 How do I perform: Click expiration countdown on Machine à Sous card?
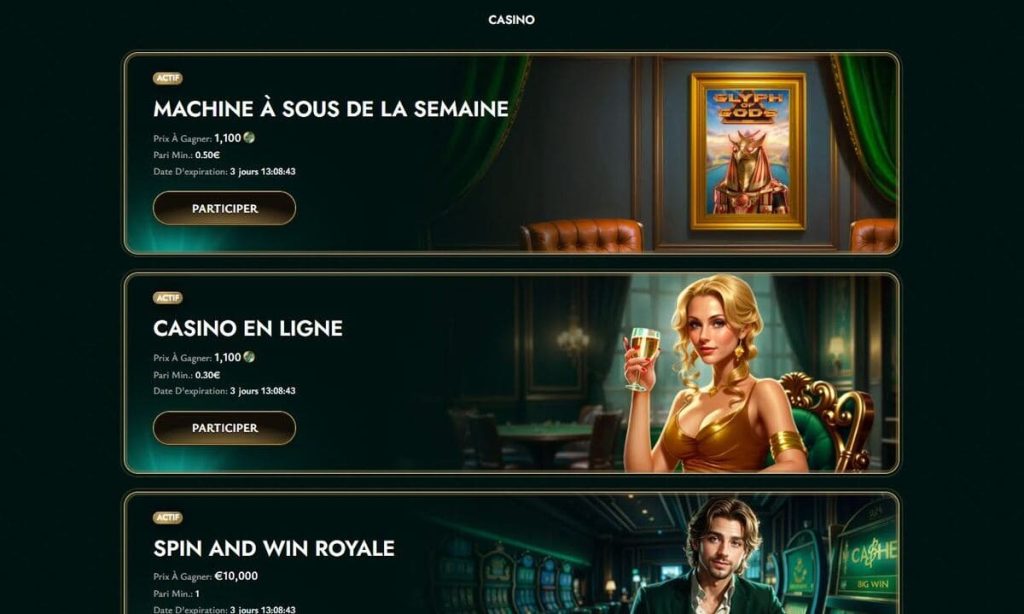pos(263,171)
